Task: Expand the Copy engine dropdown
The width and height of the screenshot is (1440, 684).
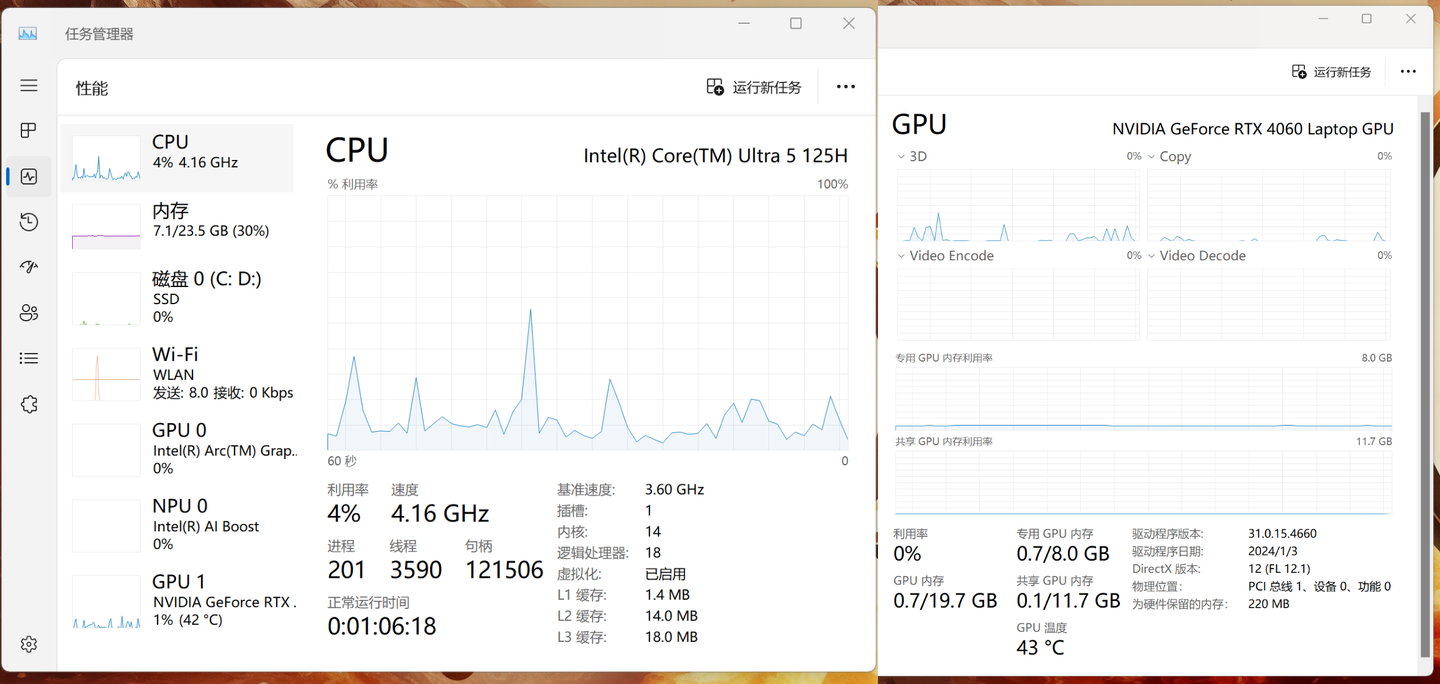Action: click(x=1169, y=156)
